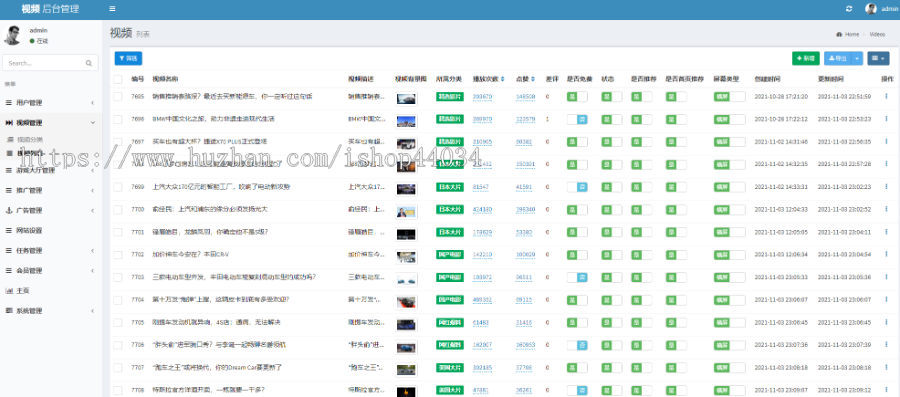Toggle the 是否免费 switch for video 7703
The image size is (900, 397).
[577, 277]
